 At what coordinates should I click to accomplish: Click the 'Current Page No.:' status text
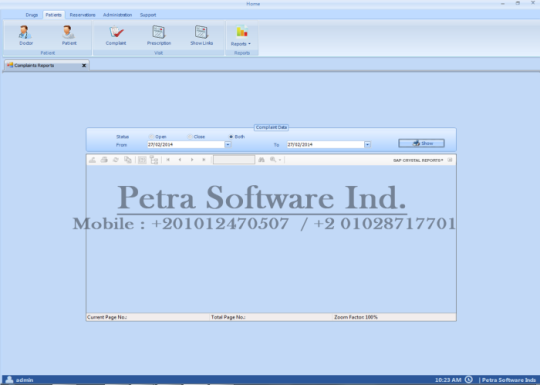coord(107,317)
